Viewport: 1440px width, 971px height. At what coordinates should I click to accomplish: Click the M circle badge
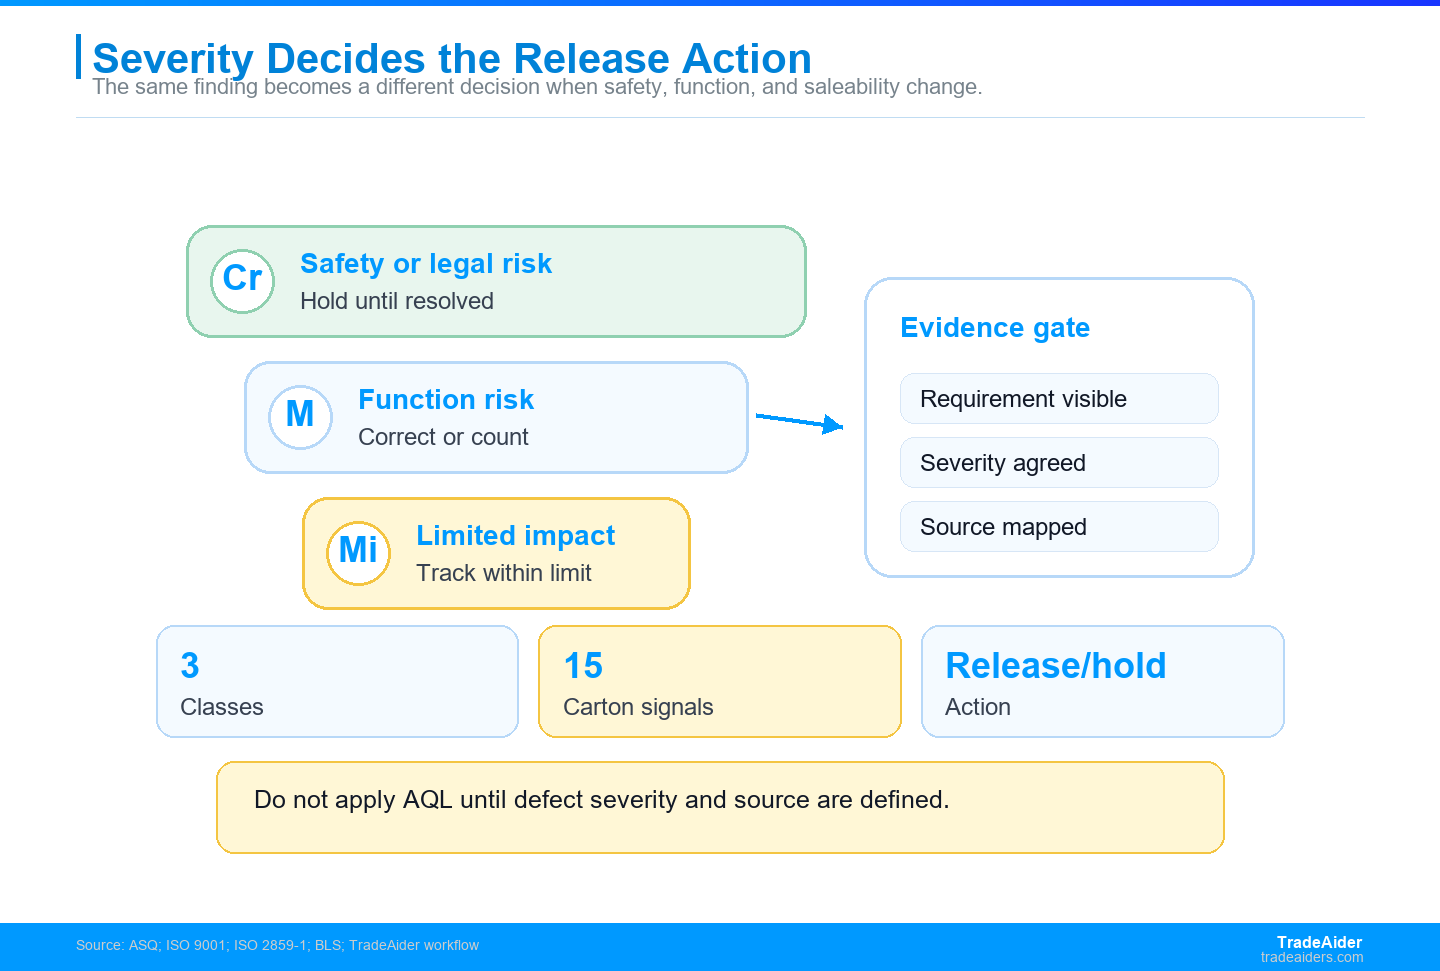pyautogui.click(x=300, y=417)
